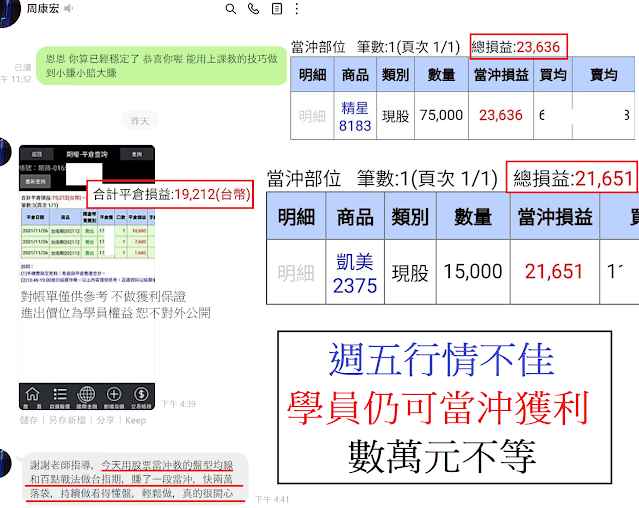Click the 數萬元不等 text
This screenshot has width=639, height=508.
click(x=442, y=456)
